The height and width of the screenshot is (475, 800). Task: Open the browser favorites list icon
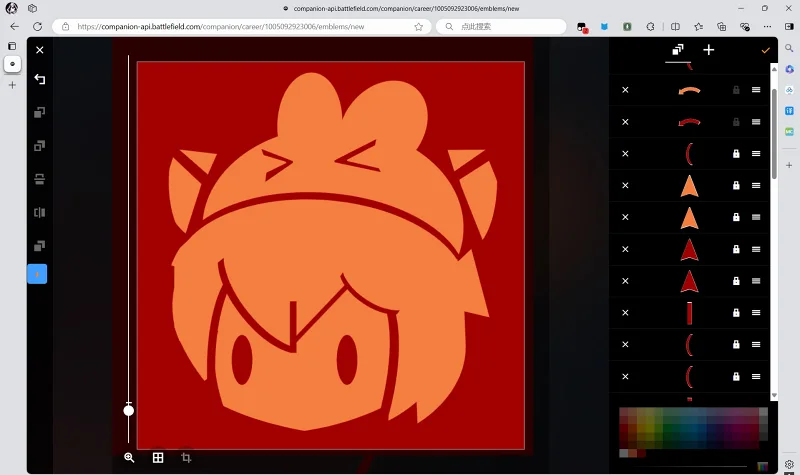click(x=698, y=27)
